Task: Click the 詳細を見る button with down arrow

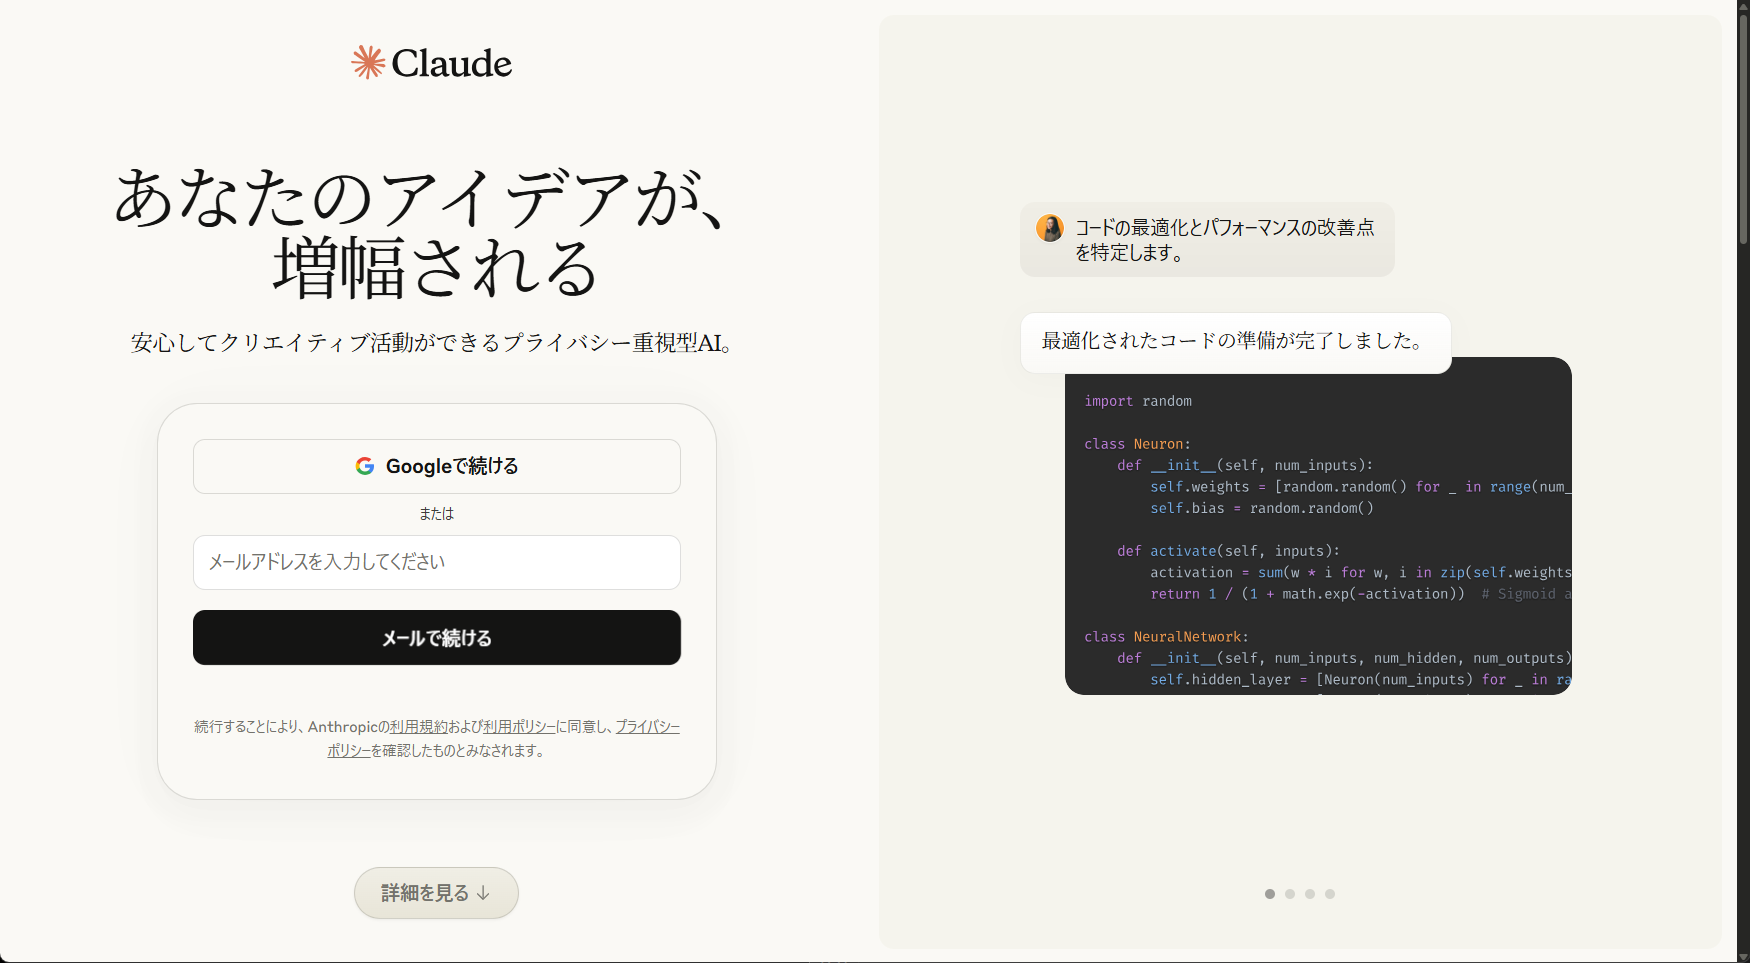Action: coord(436,893)
